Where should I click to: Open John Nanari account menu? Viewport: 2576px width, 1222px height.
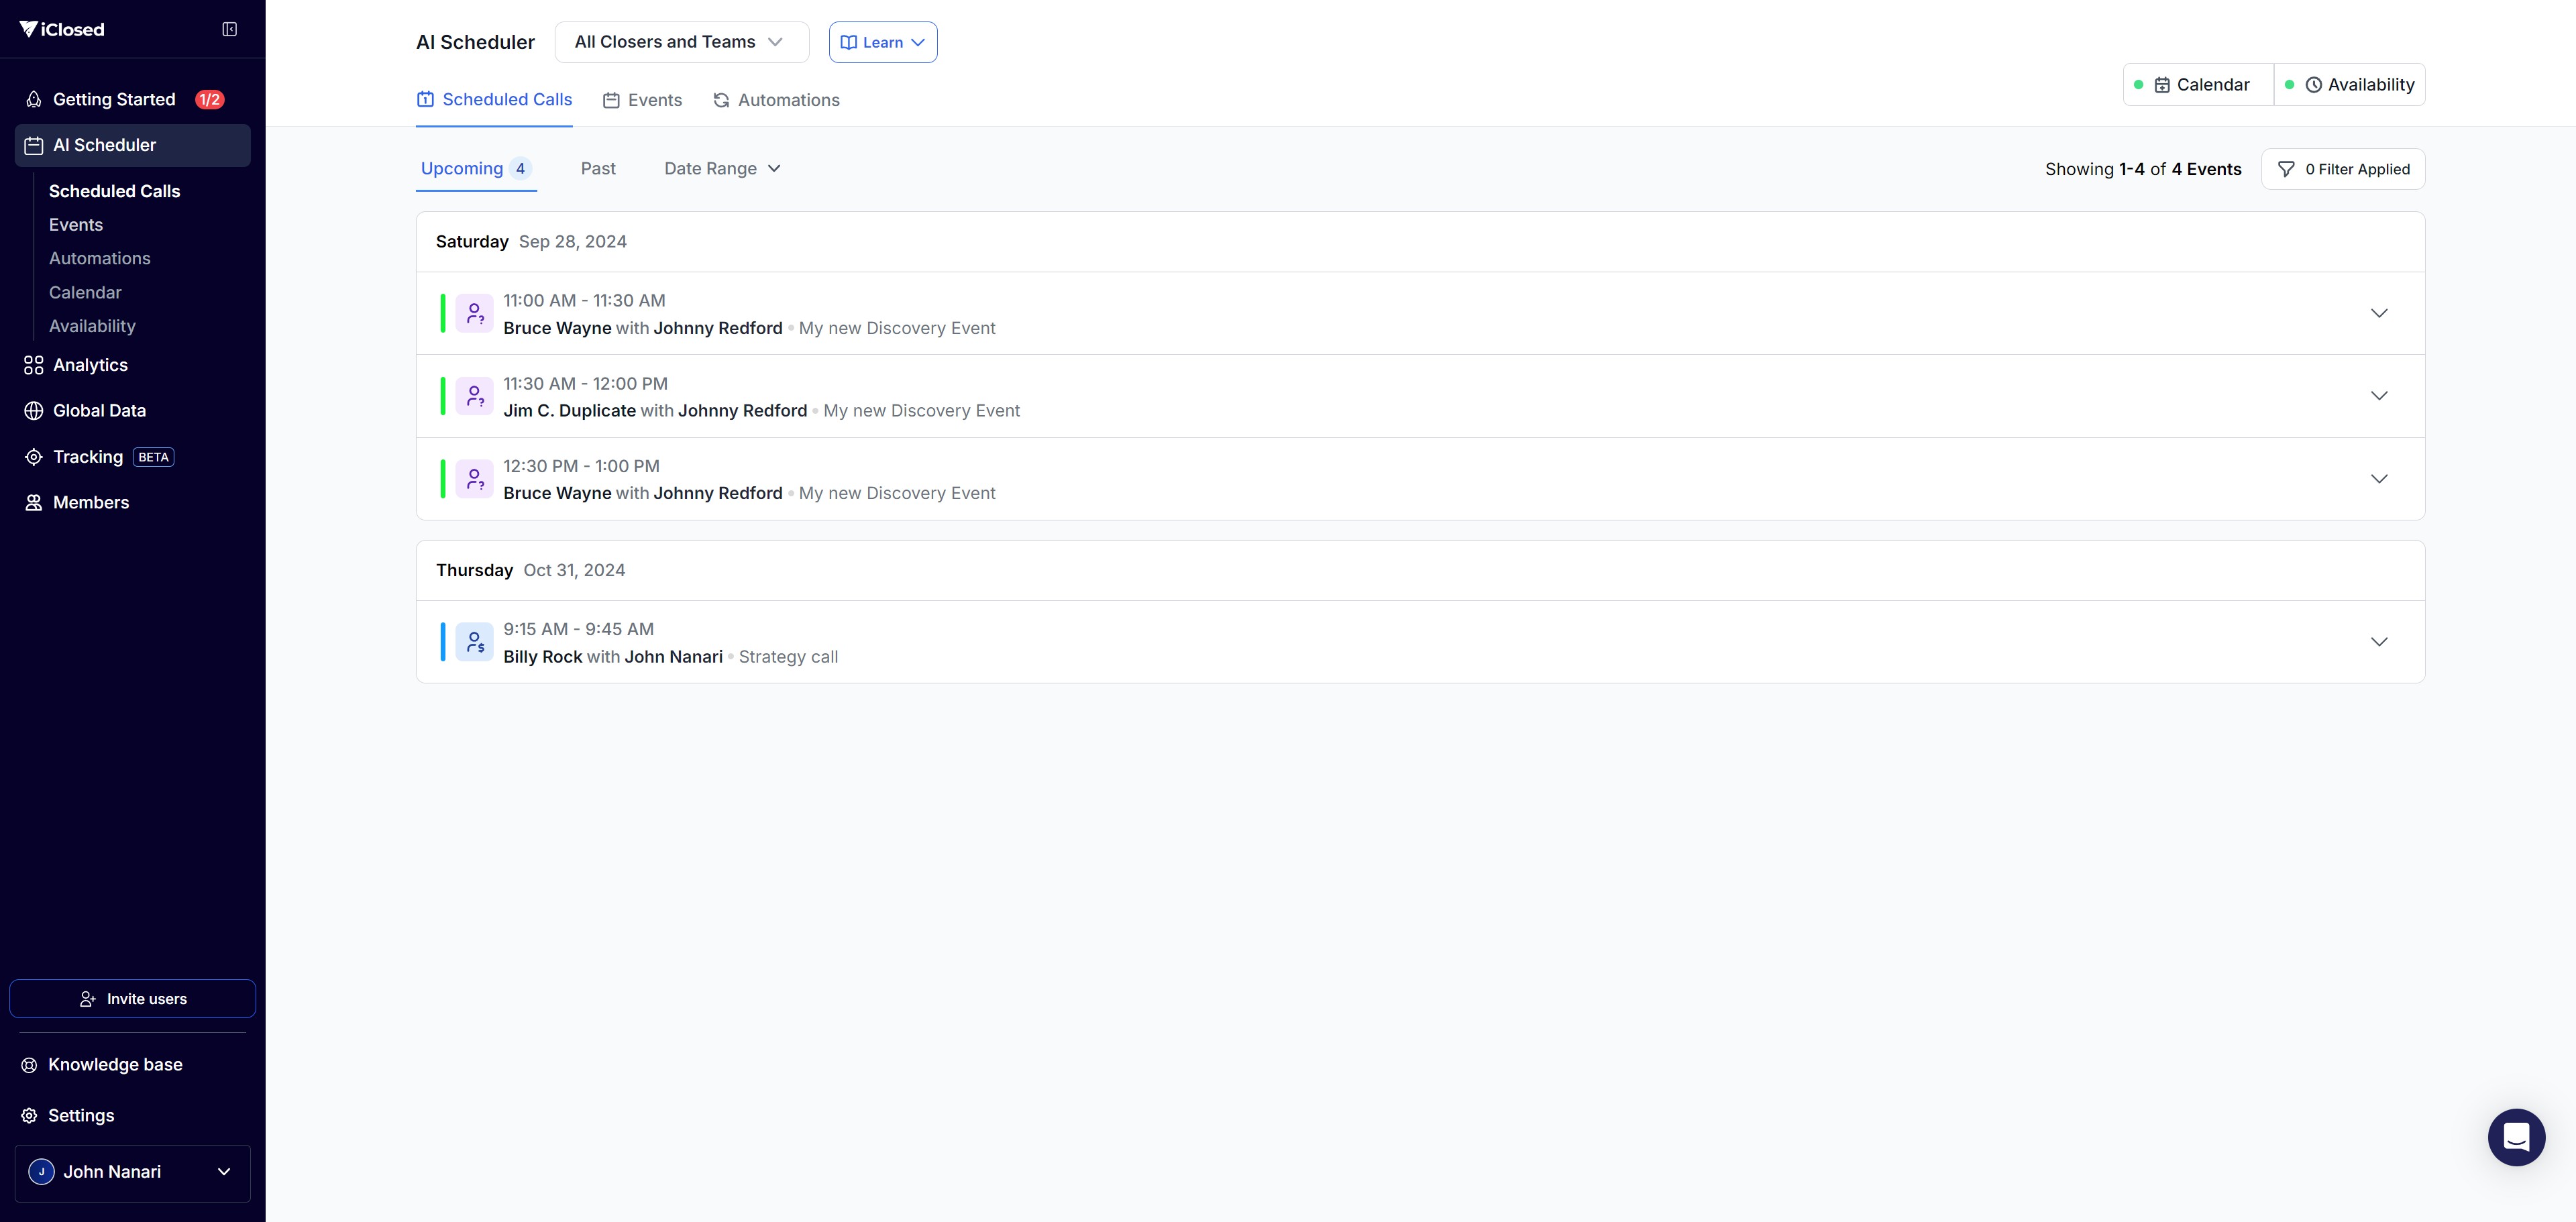tap(132, 1172)
